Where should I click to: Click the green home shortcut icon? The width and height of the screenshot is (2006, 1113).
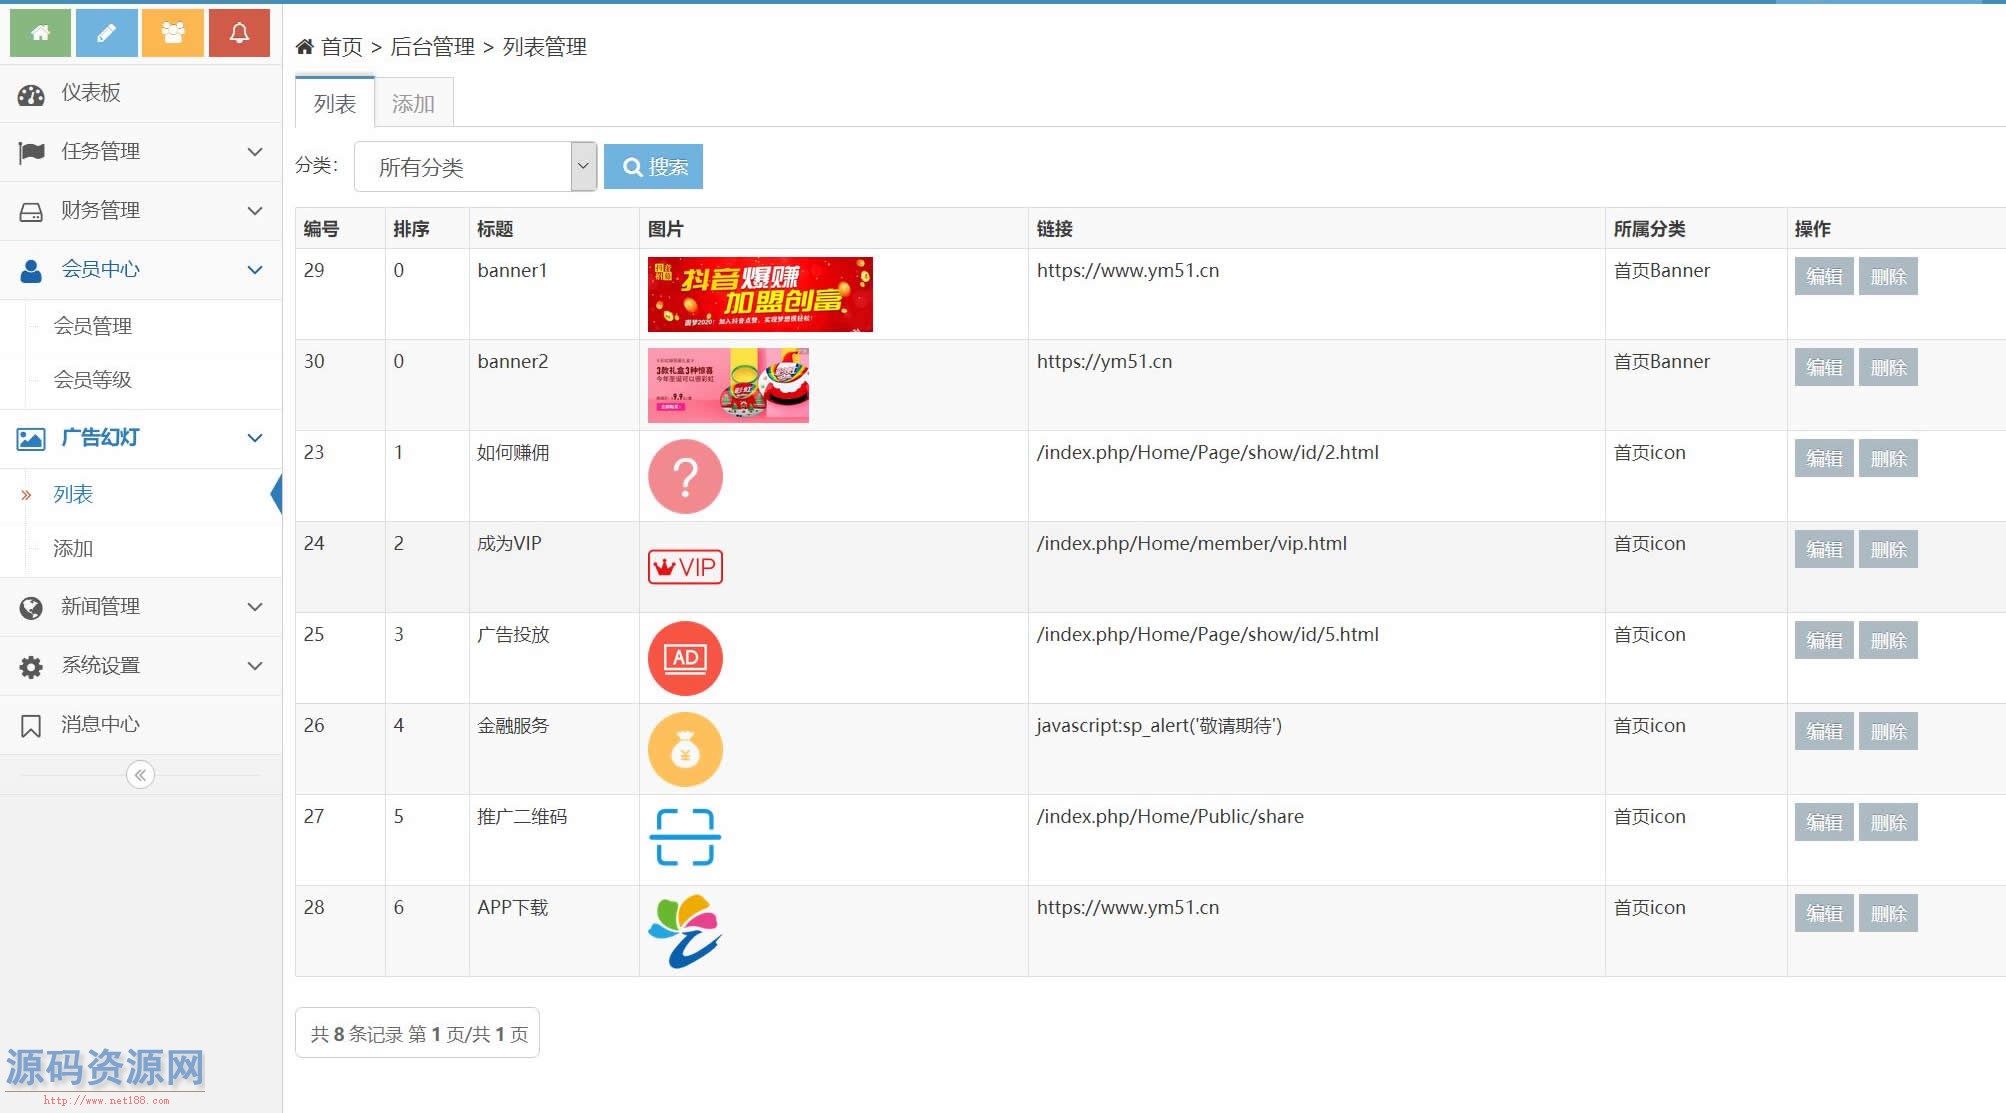pos(40,33)
